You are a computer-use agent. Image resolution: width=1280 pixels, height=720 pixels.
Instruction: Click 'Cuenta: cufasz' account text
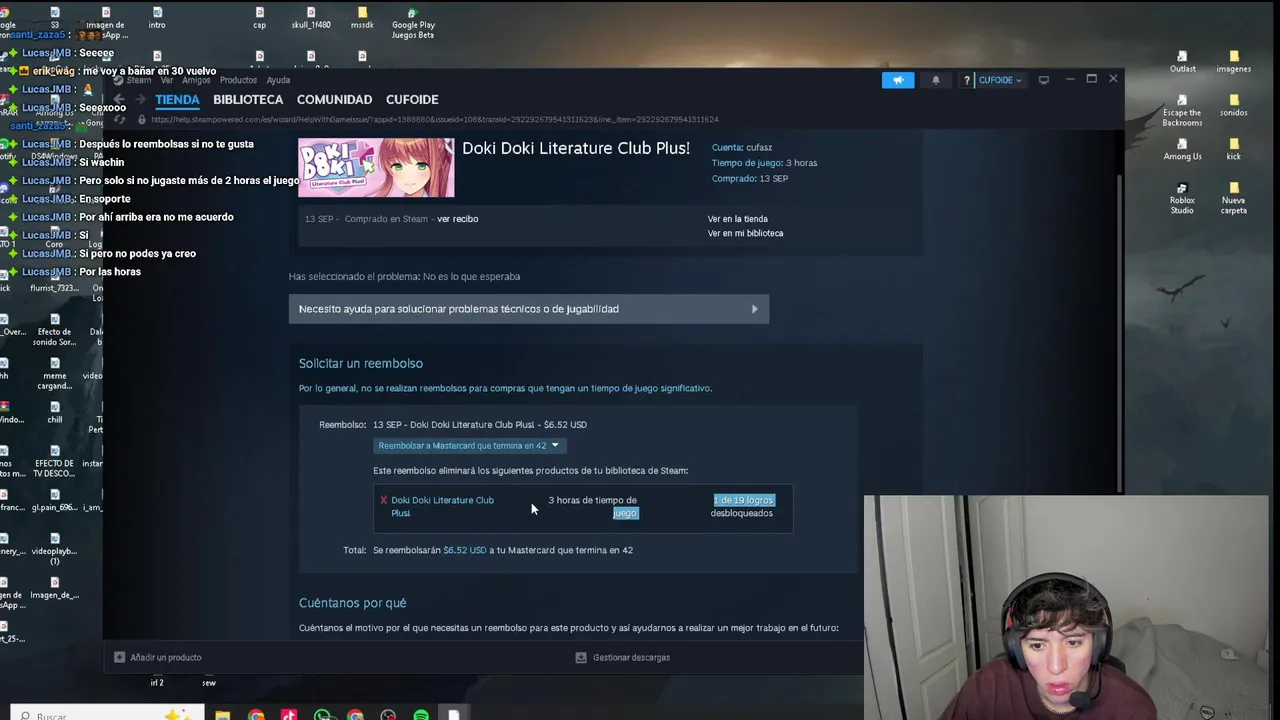click(x=742, y=148)
